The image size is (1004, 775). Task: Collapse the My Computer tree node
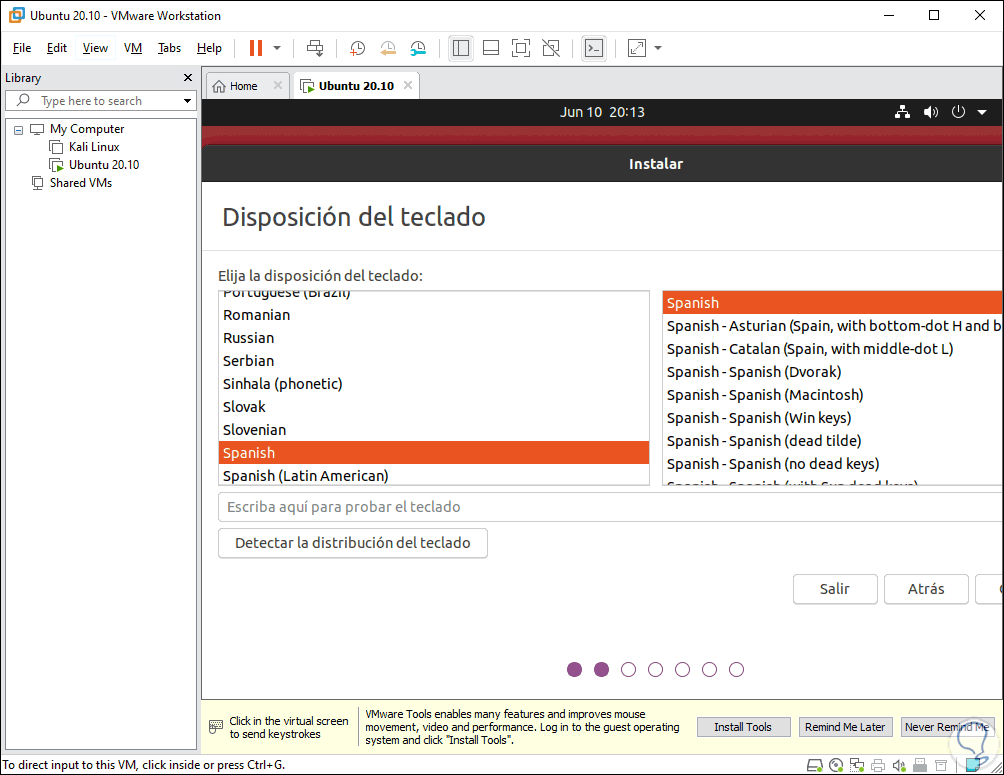click(19, 129)
